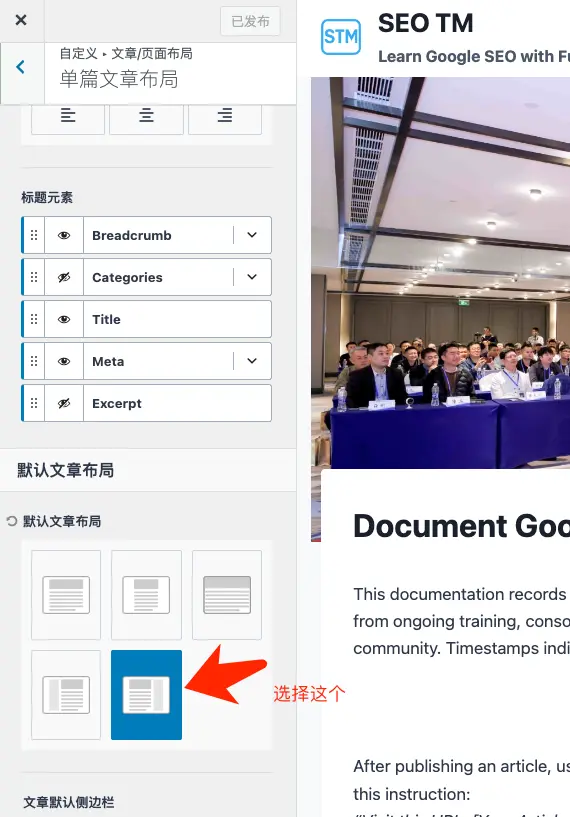Open the SEO TM site title link
The height and width of the screenshot is (817, 570).
pos(426,23)
